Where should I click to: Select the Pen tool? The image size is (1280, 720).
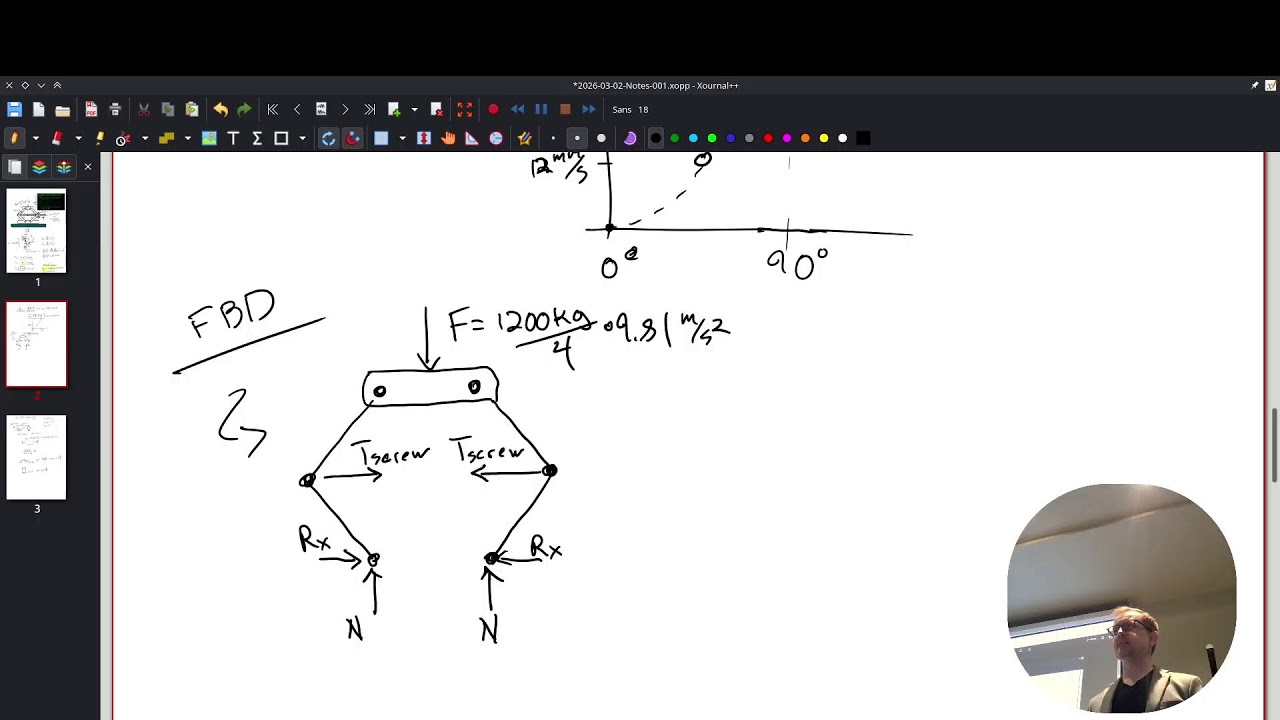pos(14,138)
